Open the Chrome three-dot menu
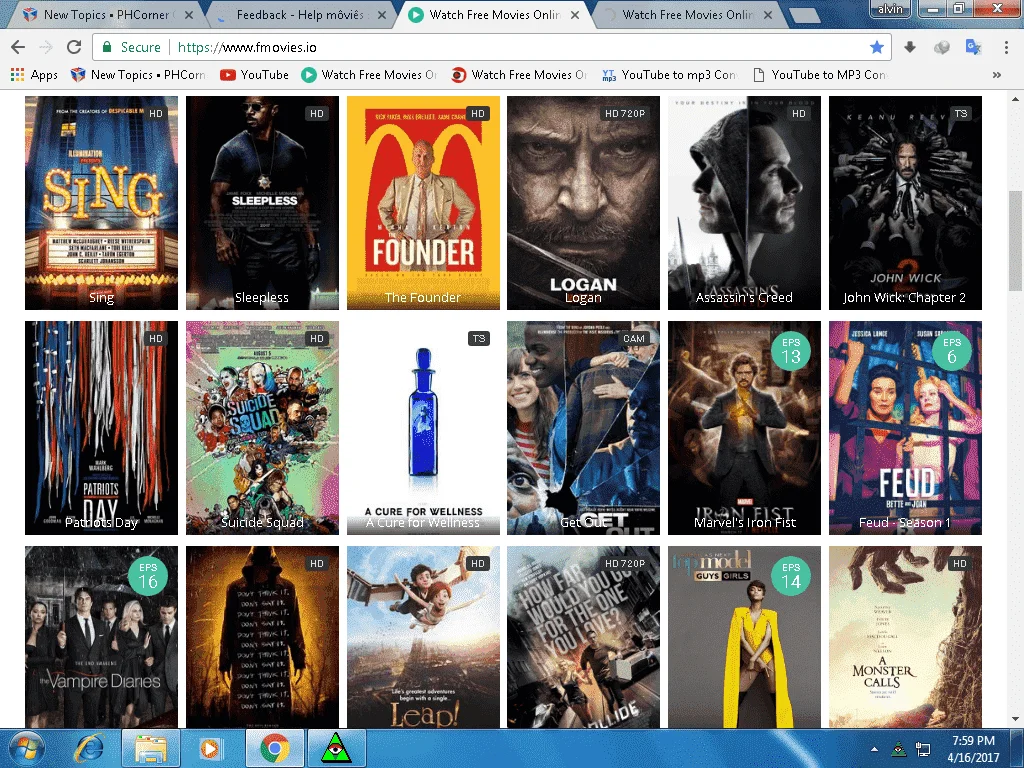 pos(1006,47)
